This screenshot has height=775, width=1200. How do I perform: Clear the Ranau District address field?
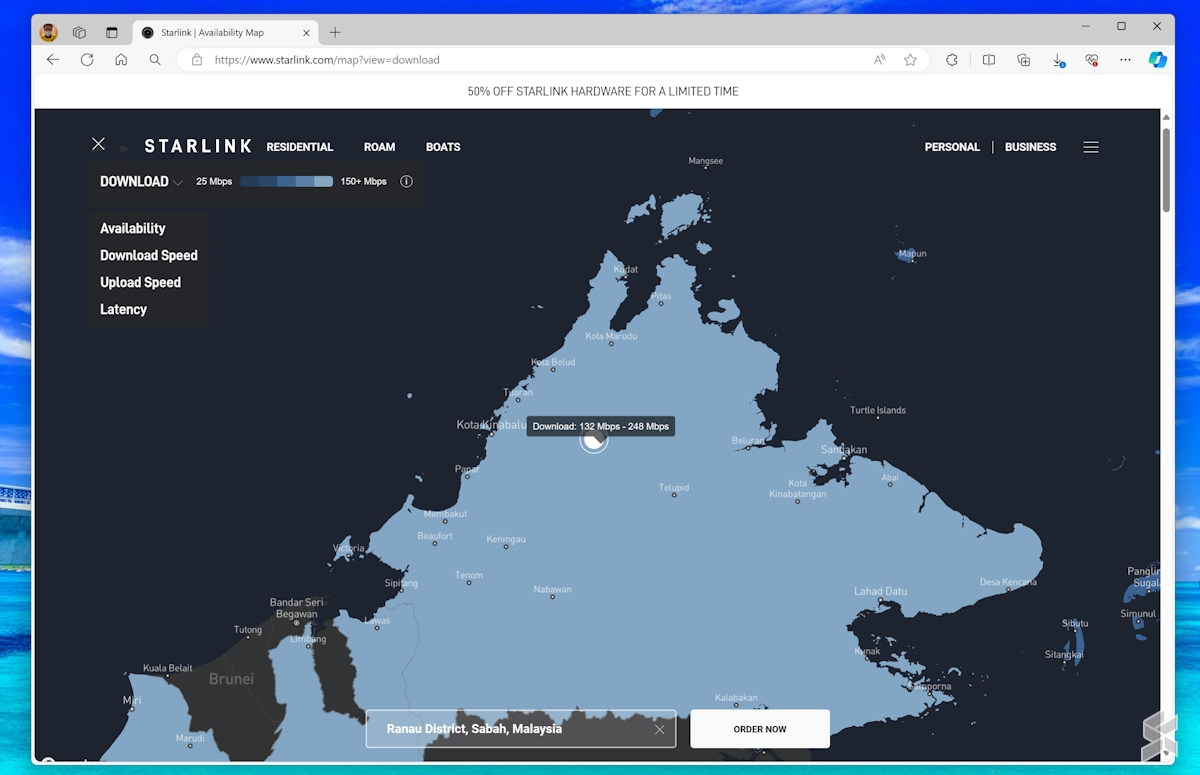point(659,729)
